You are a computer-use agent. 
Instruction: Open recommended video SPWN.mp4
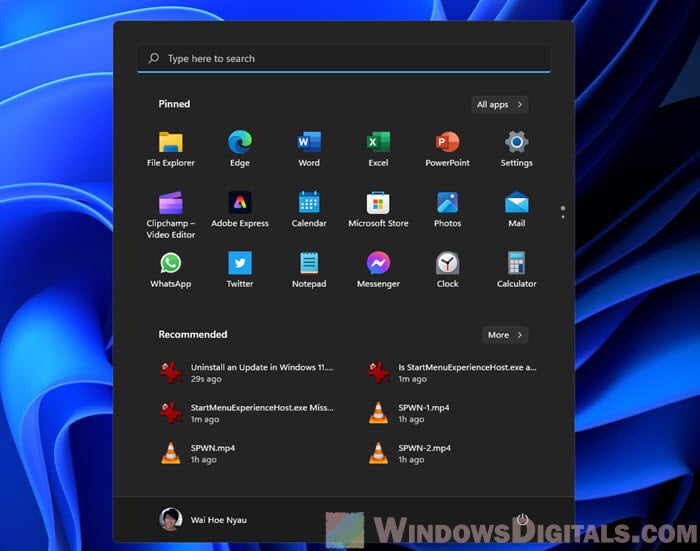click(x=197, y=453)
